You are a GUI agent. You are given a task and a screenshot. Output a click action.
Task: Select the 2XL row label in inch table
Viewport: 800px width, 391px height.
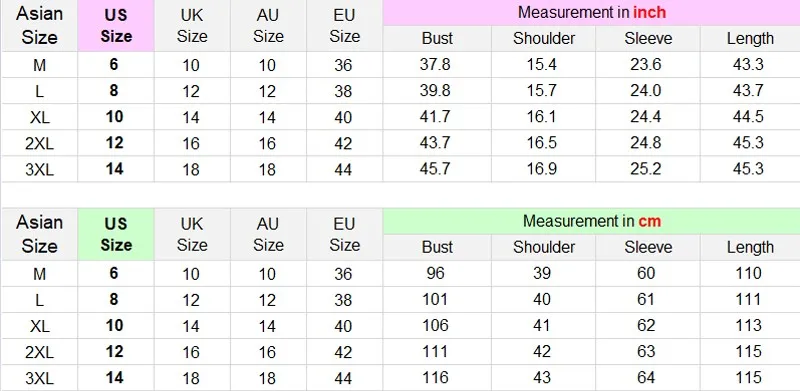click(39, 143)
